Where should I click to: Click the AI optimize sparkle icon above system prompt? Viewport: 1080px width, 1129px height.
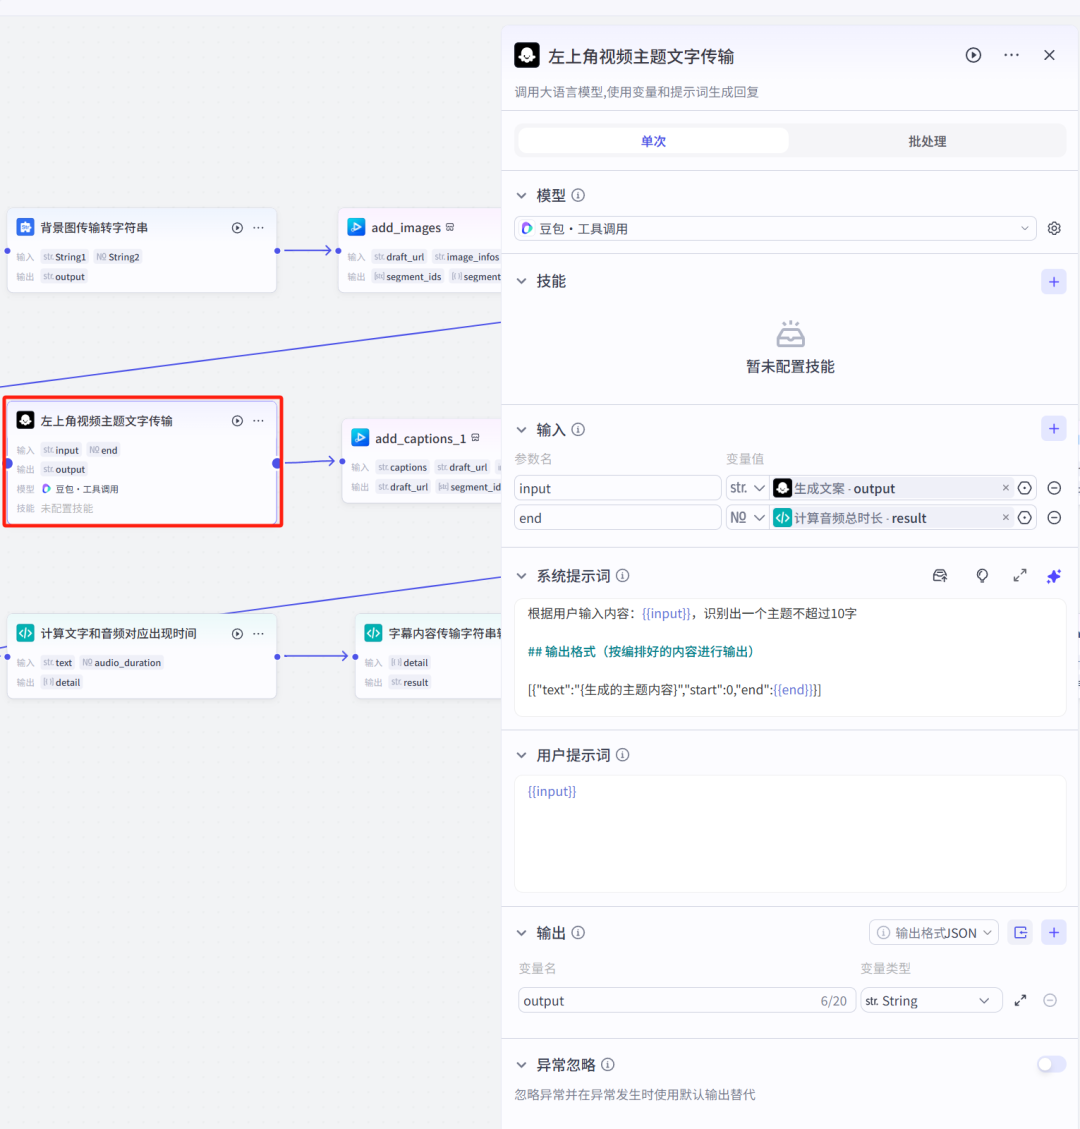(x=1053, y=575)
